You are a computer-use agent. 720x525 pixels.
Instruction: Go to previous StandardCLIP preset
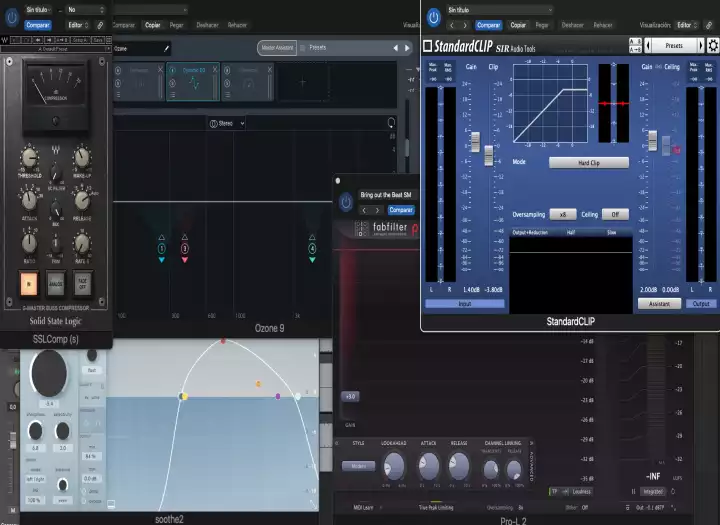(648, 45)
